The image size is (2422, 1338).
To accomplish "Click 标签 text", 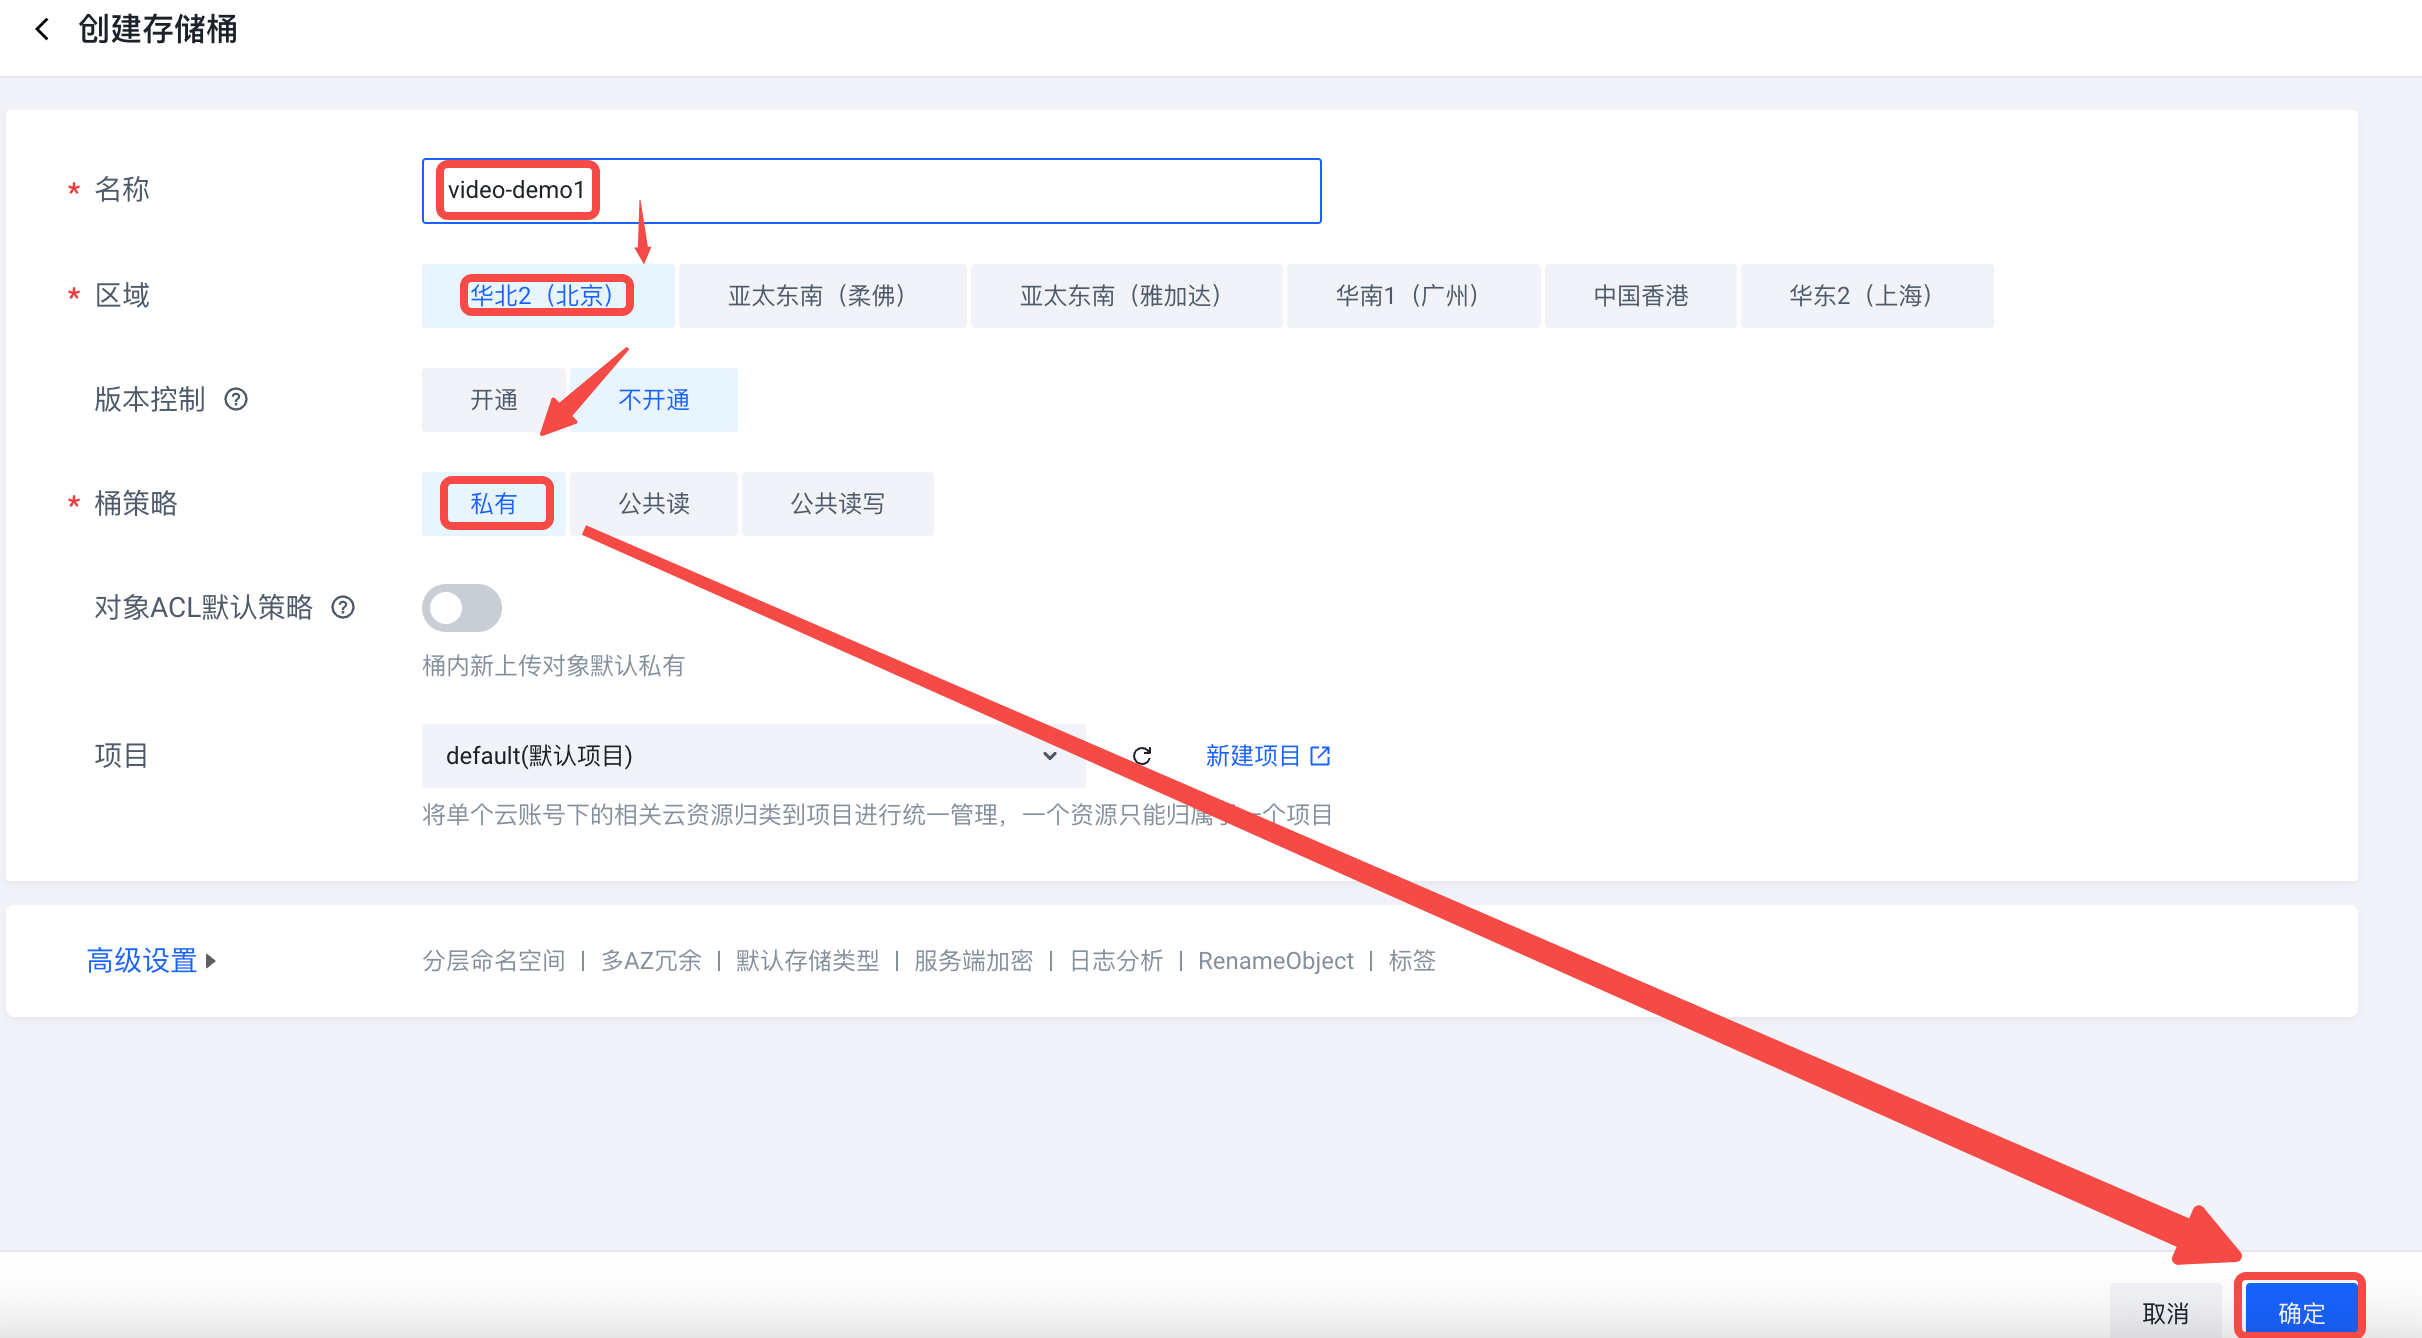I will (1412, 961).
